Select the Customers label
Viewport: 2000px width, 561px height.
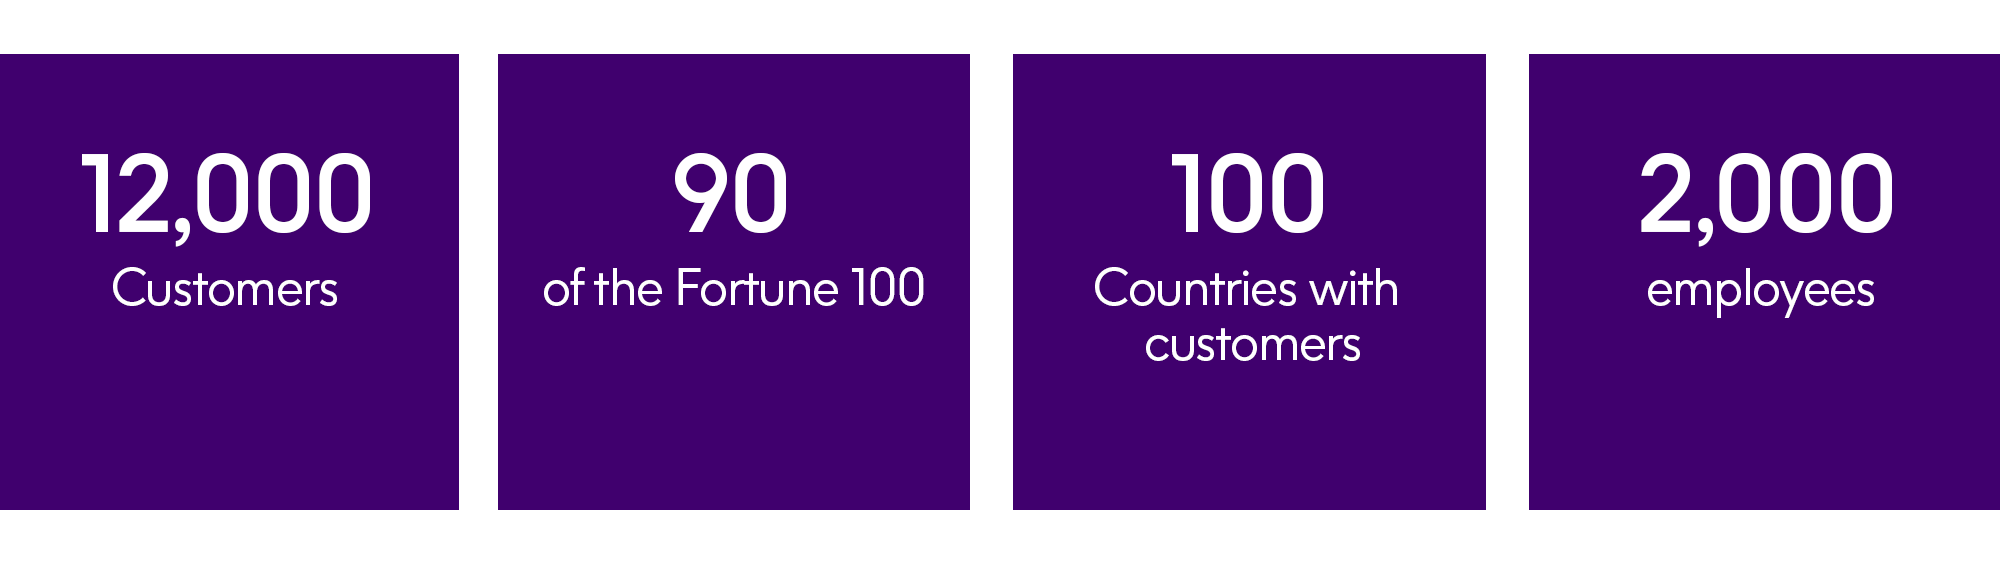[x=225, y=289]
